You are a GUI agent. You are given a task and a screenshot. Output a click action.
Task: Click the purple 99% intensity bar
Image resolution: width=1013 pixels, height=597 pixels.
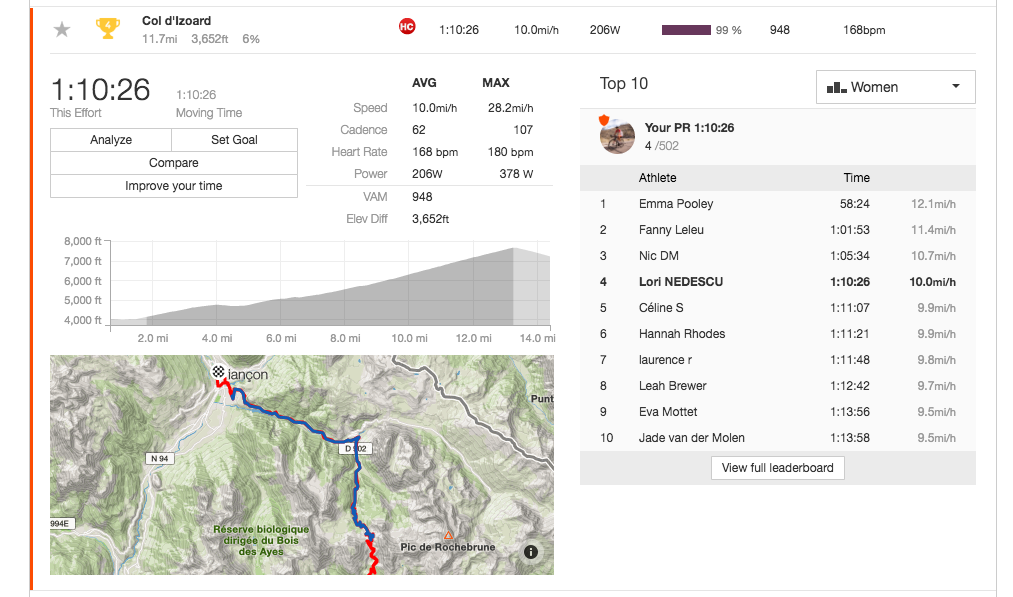(686, 30)
